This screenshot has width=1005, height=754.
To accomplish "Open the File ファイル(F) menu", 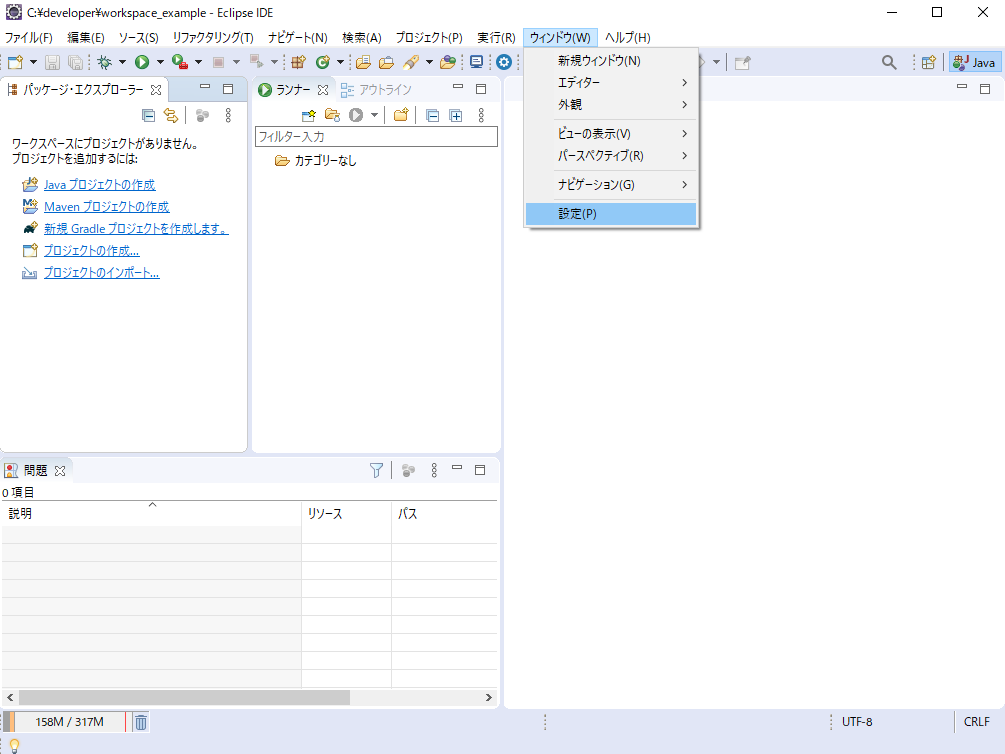I will tap(28, 38).
